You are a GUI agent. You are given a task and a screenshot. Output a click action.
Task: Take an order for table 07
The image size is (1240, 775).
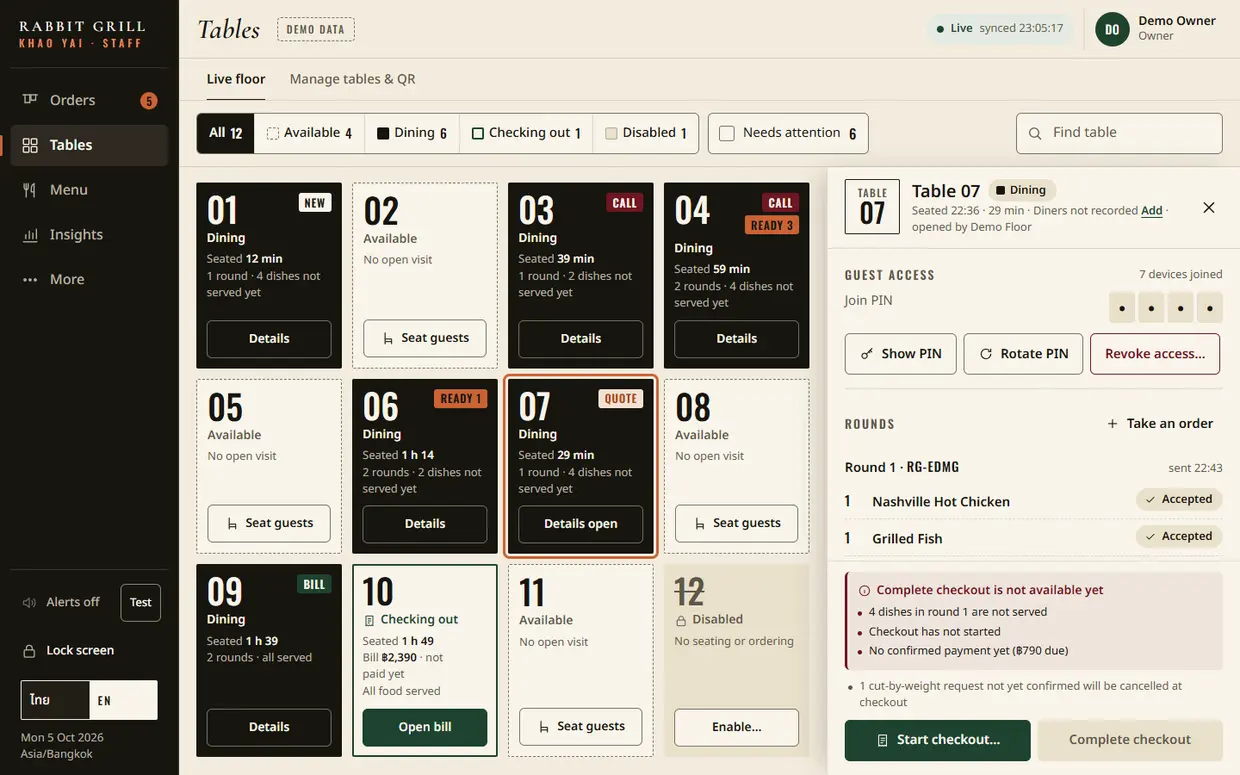(1160, 424)
